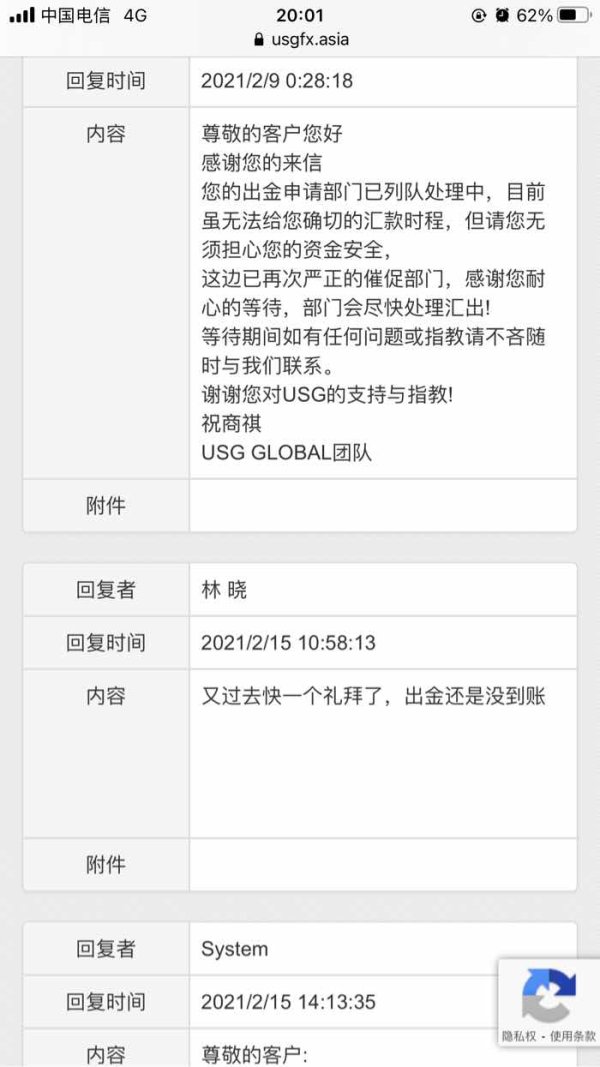The height and width of the screenshot is (1067, 600).
Task: Open the 隐私权 link in reCAPTCHA badge
Action: pos(521,1036)
